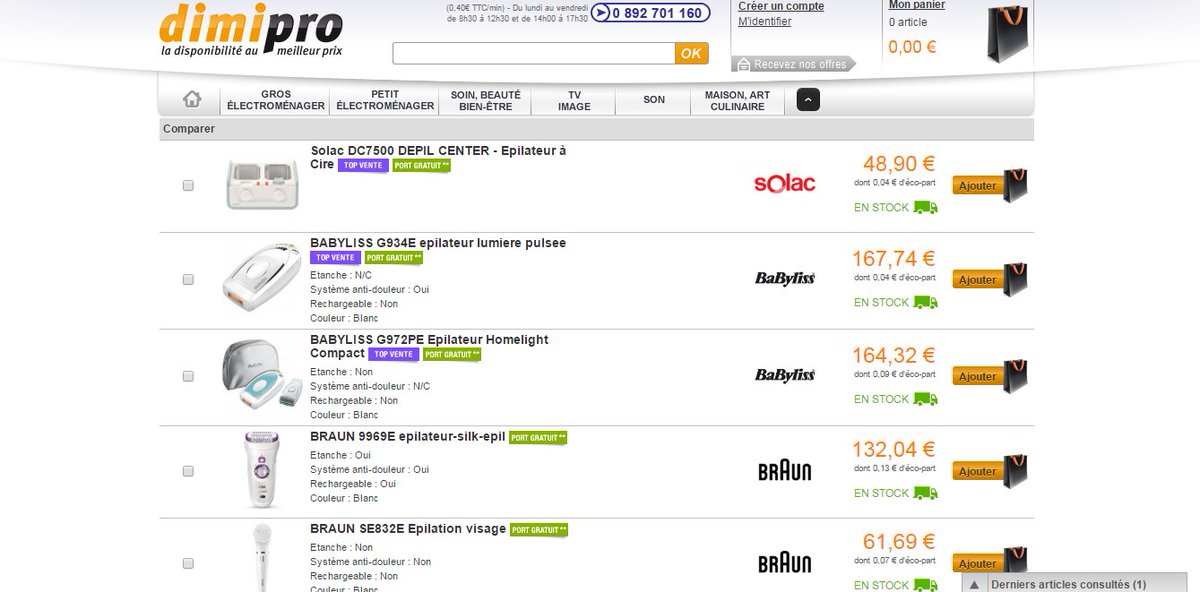Viewport: 1200px width, 592px height.
Task: Open SON menu
Action: click(x=654, y=100)
